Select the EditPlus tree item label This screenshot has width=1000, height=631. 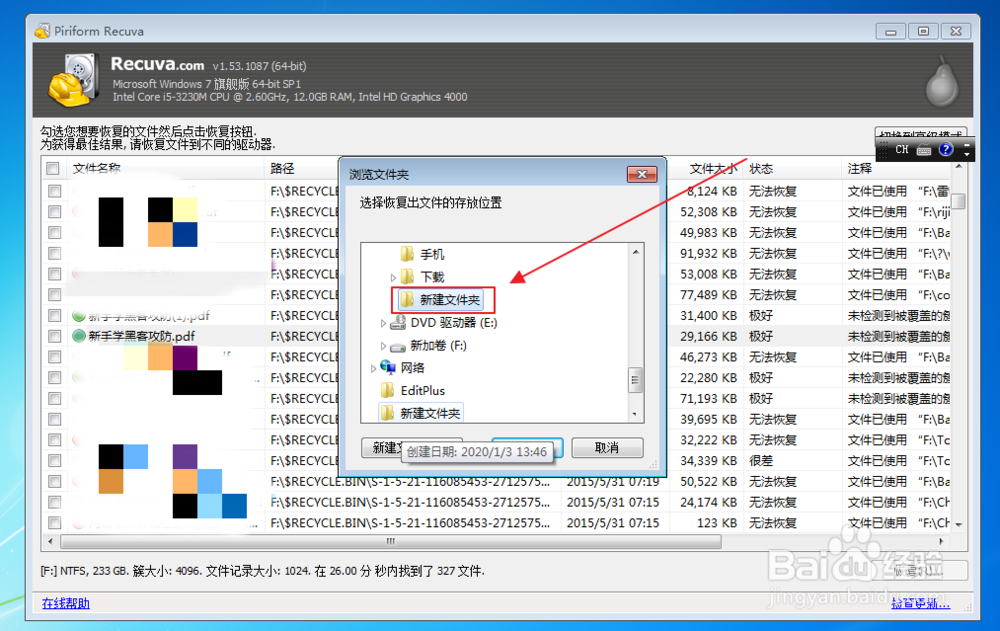point(423,390)
